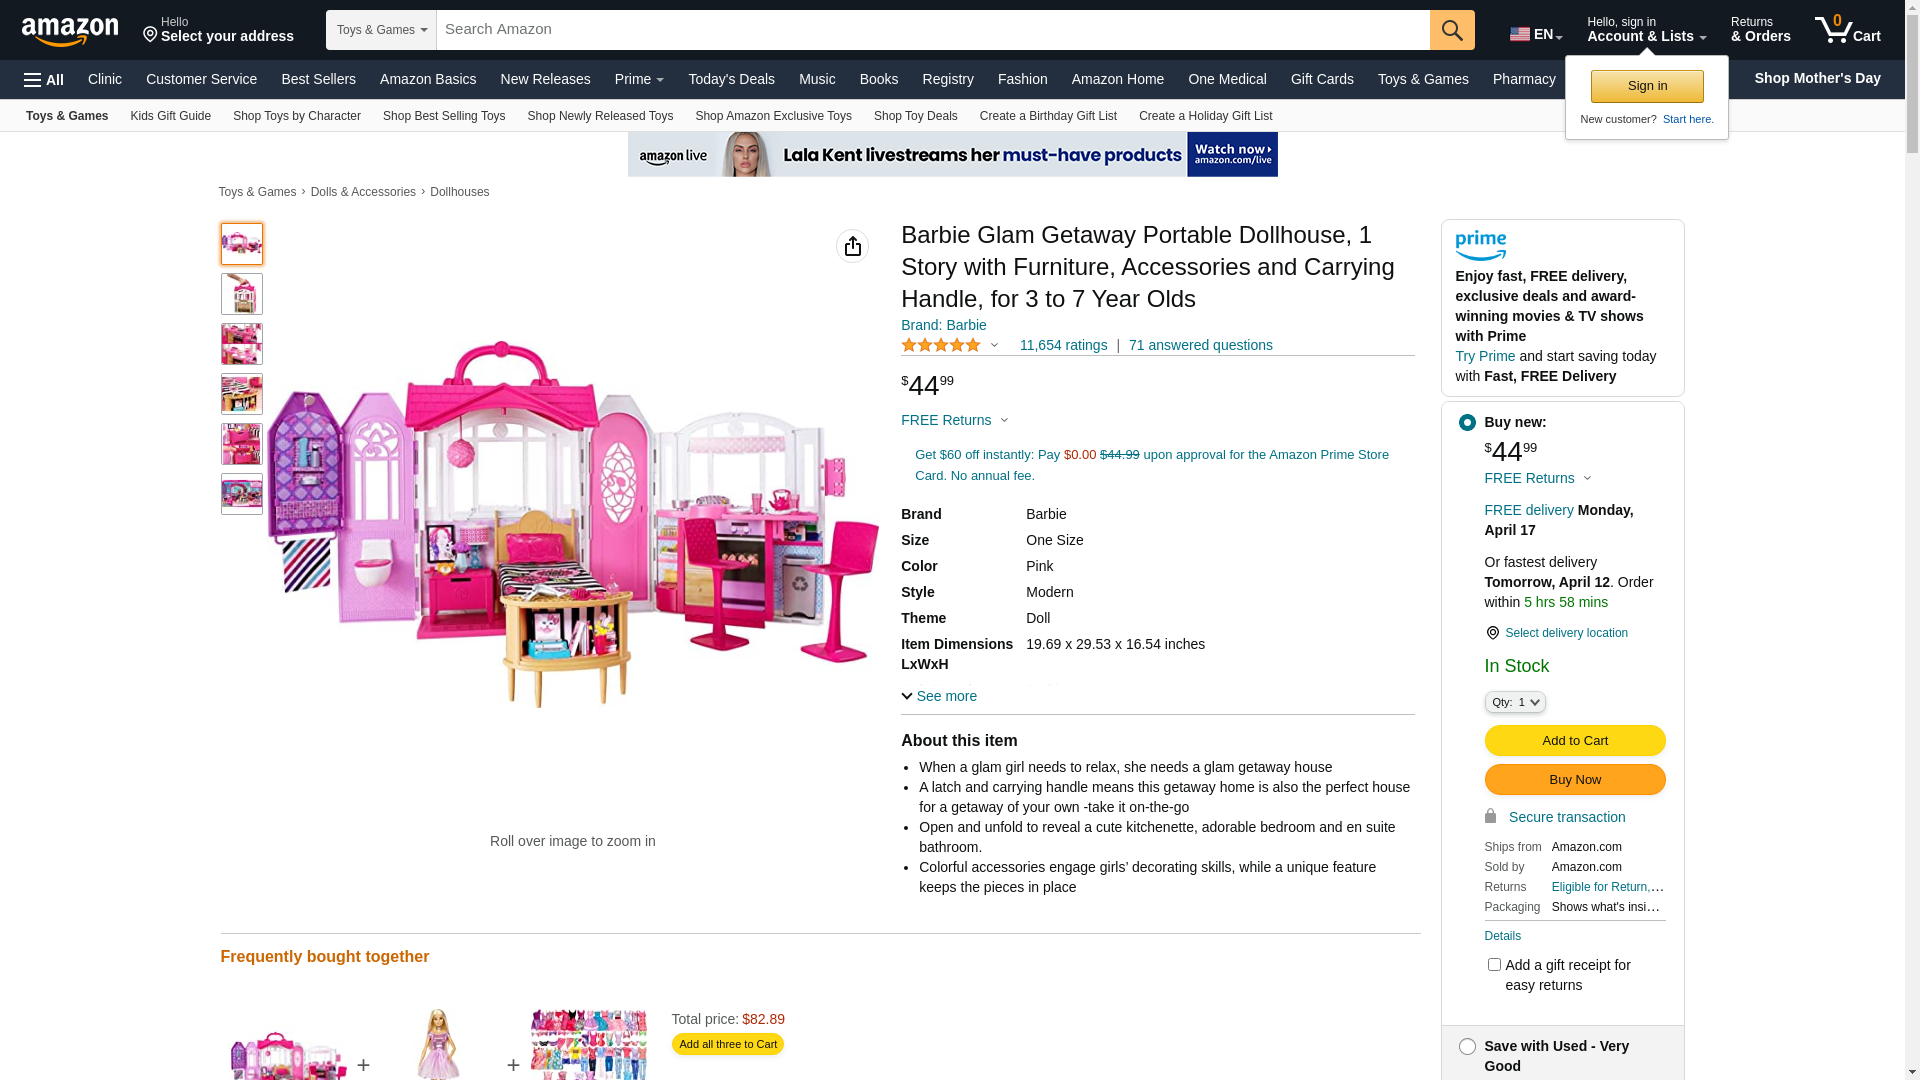Open 71 answered questions link
1920x1080 pixels.
click(1201, 345)
